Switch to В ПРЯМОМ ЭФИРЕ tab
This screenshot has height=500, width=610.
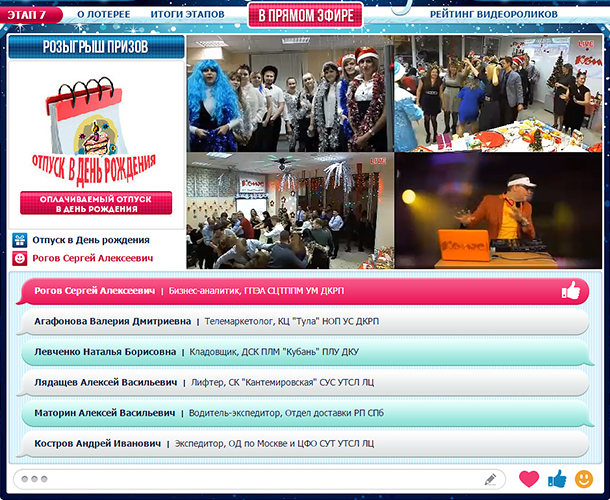point(306,16)
